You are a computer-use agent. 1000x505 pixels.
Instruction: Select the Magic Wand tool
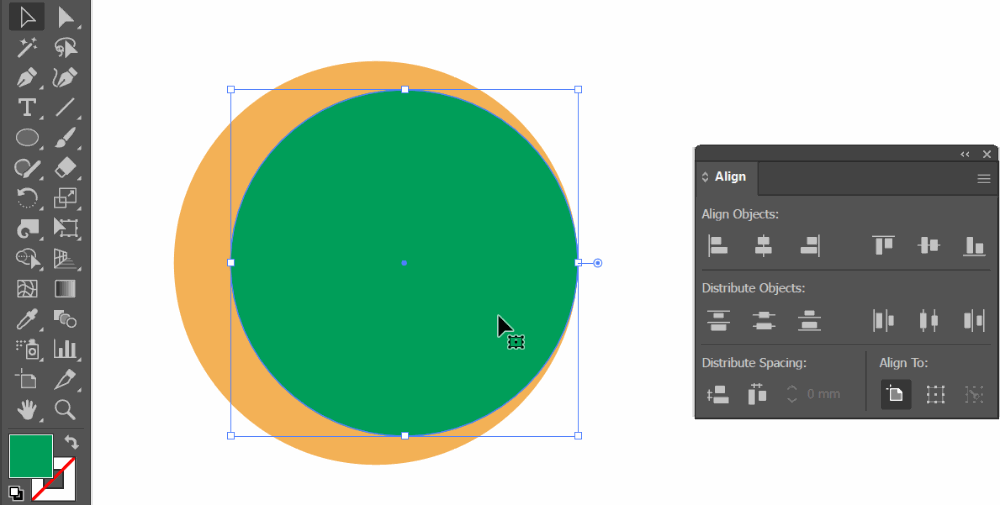point(27,48)
